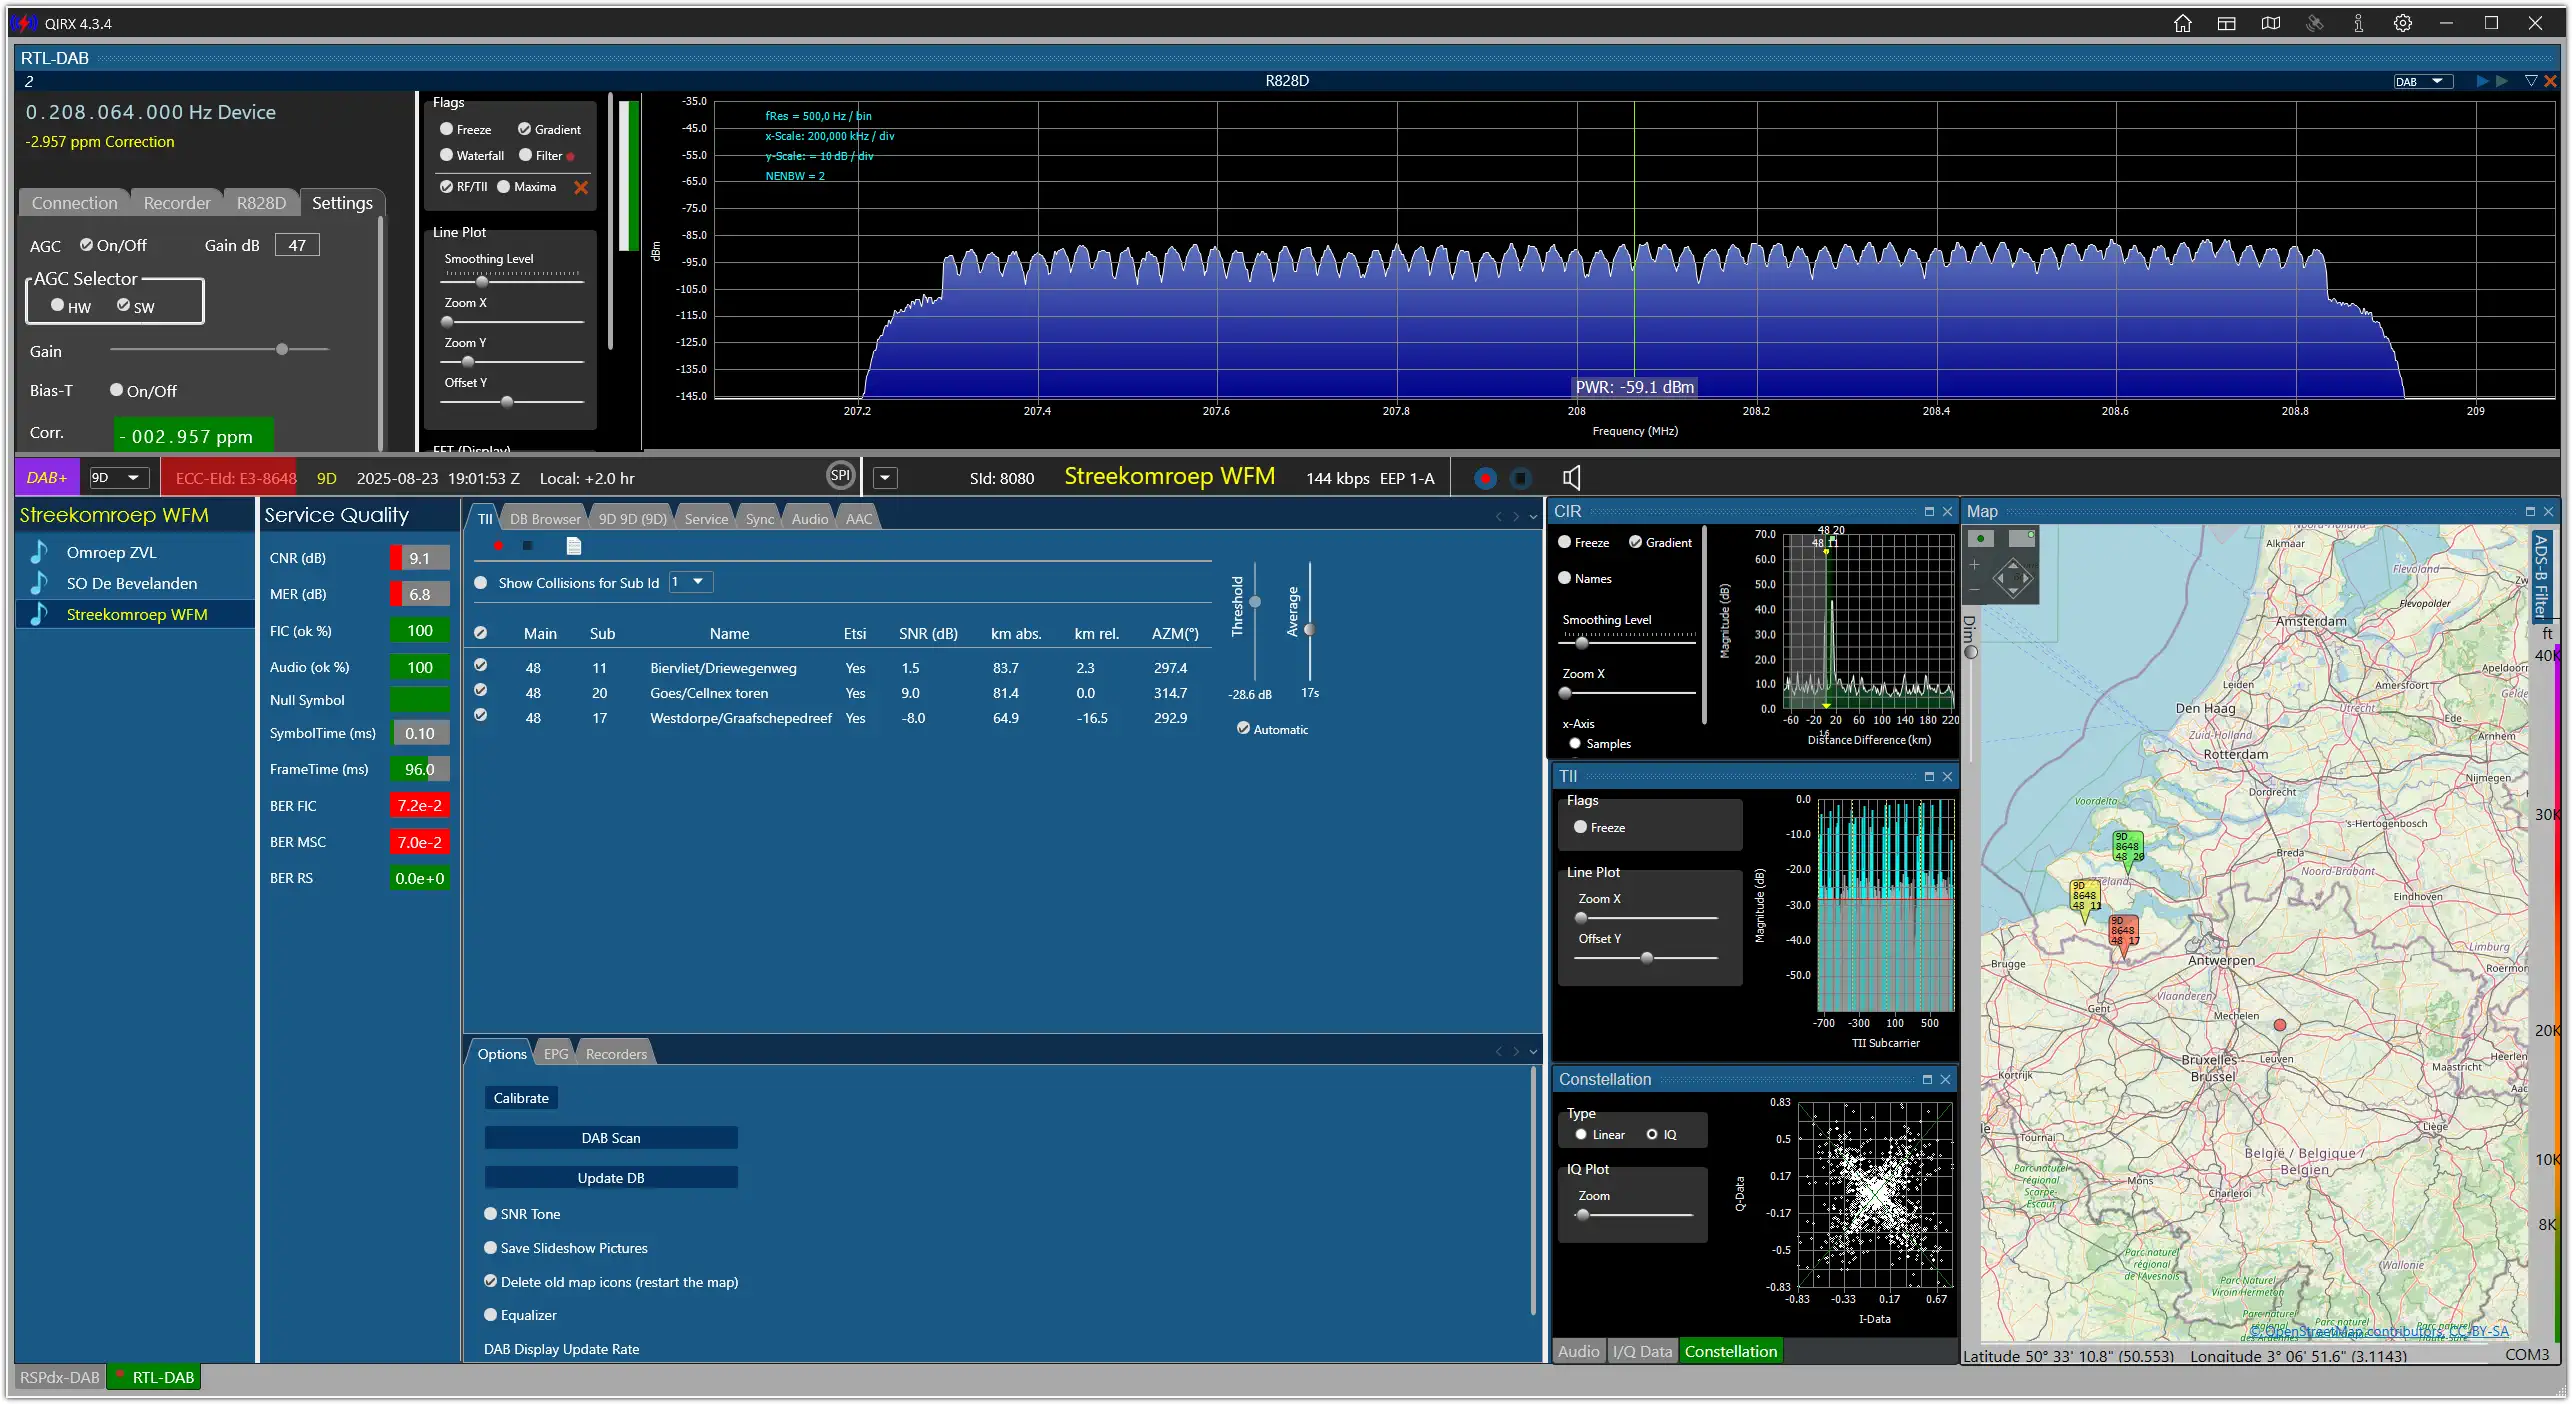
Task: Click the red audio record button in service bar
Action: [x=1485, y=478]
